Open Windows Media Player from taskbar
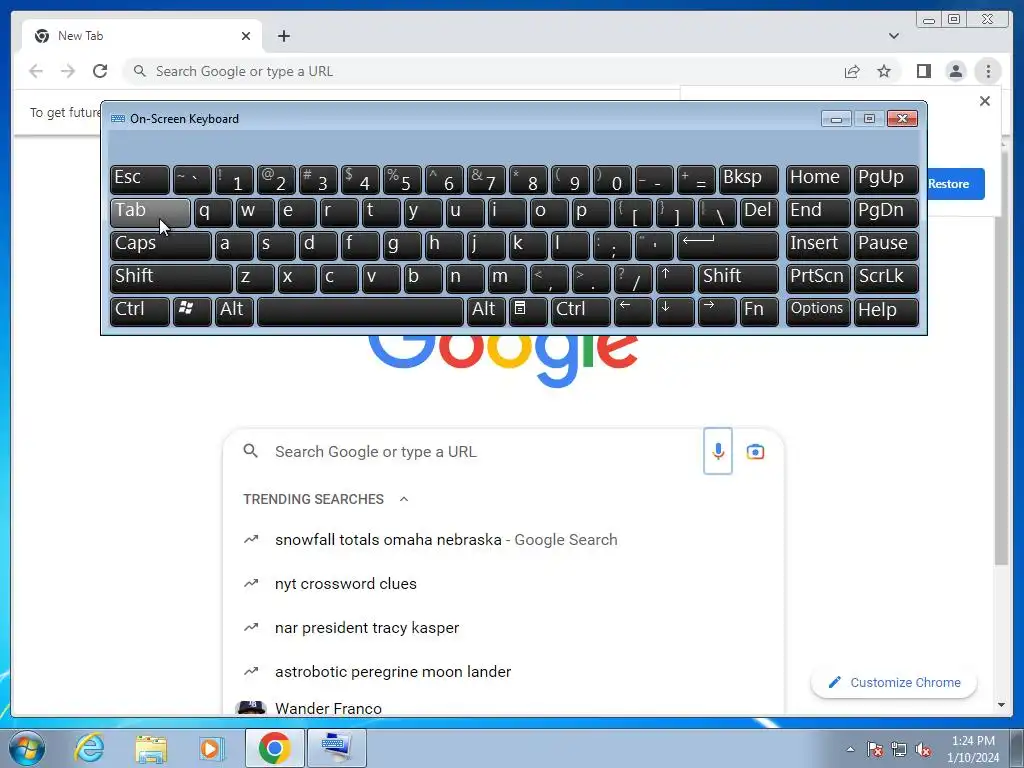Image resolution: width=1024 pixels, height=768 pixels. 211,748
